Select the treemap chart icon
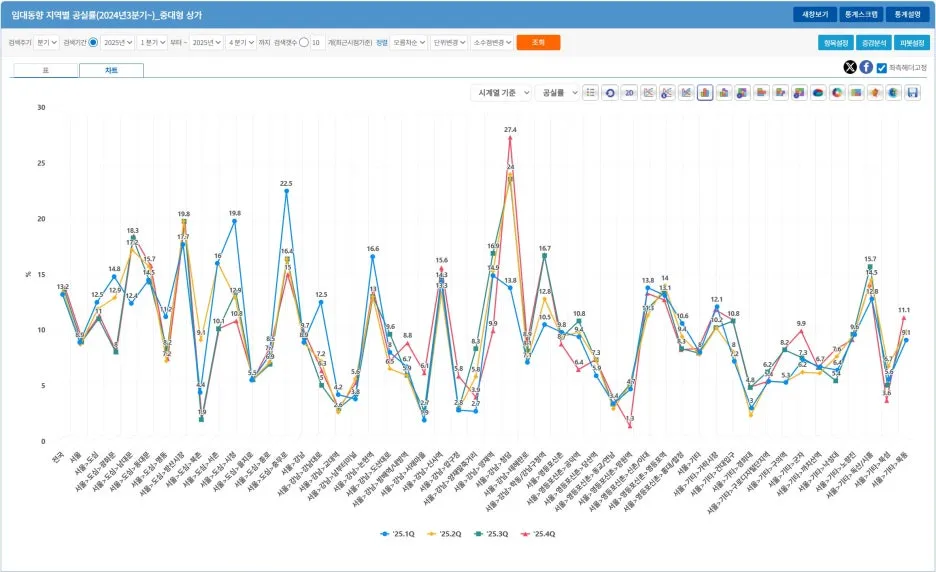This screenshot has height=572, width=936. (x=856, y=93)
